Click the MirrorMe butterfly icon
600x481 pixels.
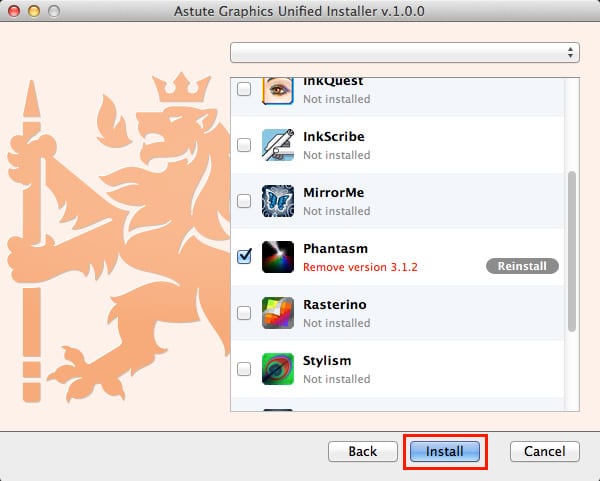point(278,201)
